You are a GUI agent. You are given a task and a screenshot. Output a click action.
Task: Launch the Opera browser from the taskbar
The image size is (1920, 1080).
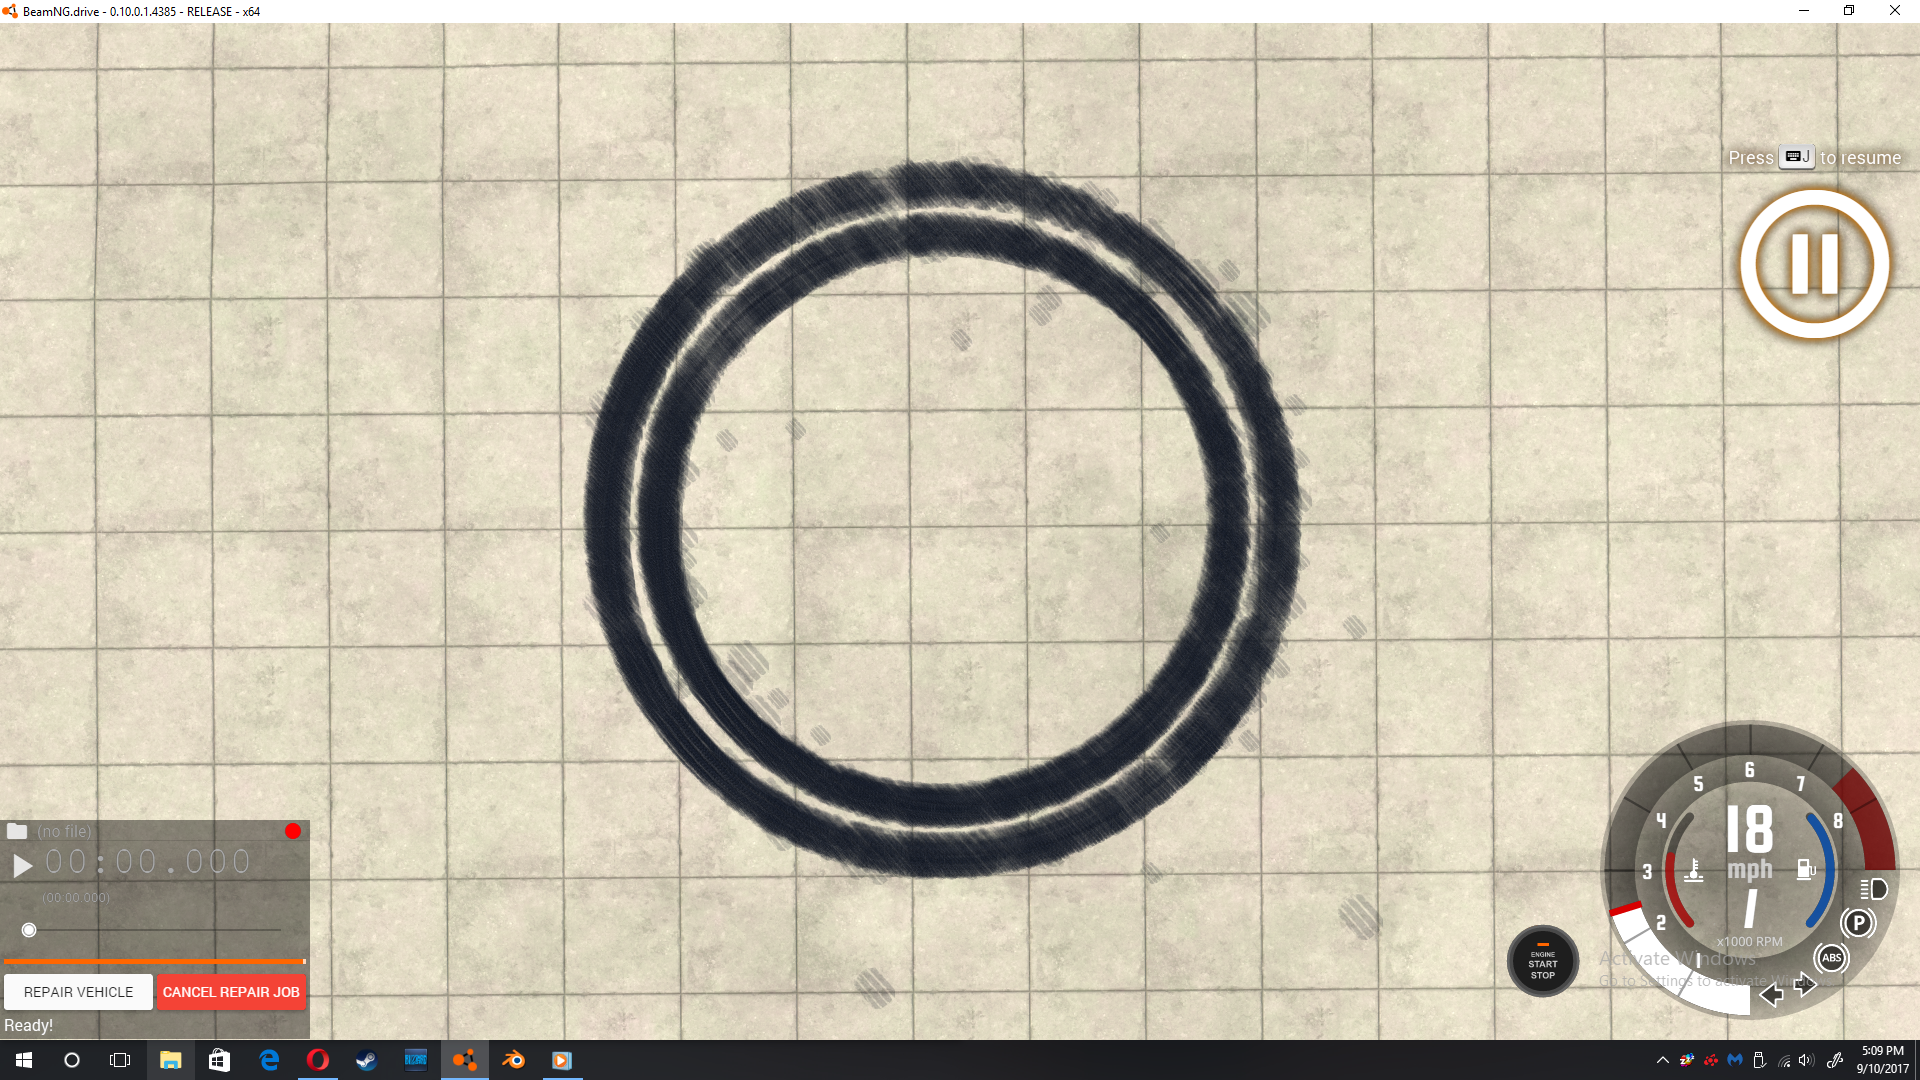point(317,1060)
